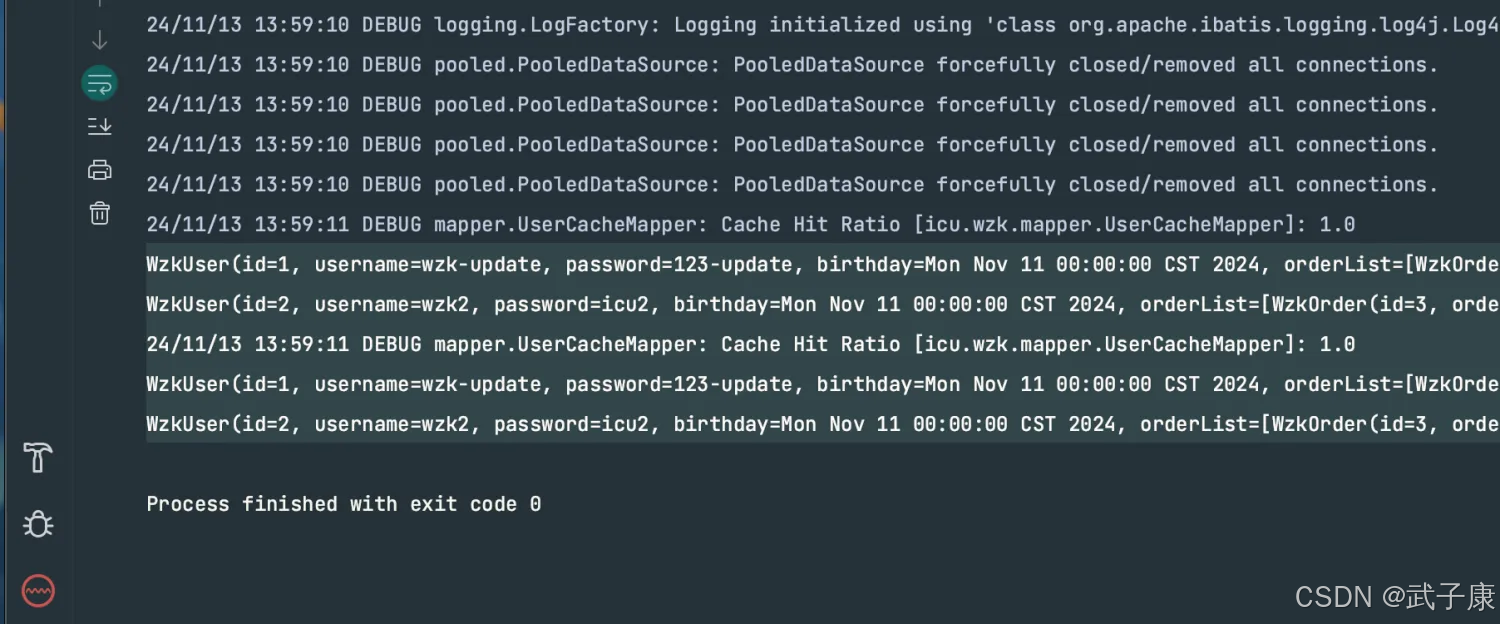1500x624 pixels.
Task: Click the LogFactory 'Logging initialized' log line
Action: pyautogui.click(x=823, y=25)
